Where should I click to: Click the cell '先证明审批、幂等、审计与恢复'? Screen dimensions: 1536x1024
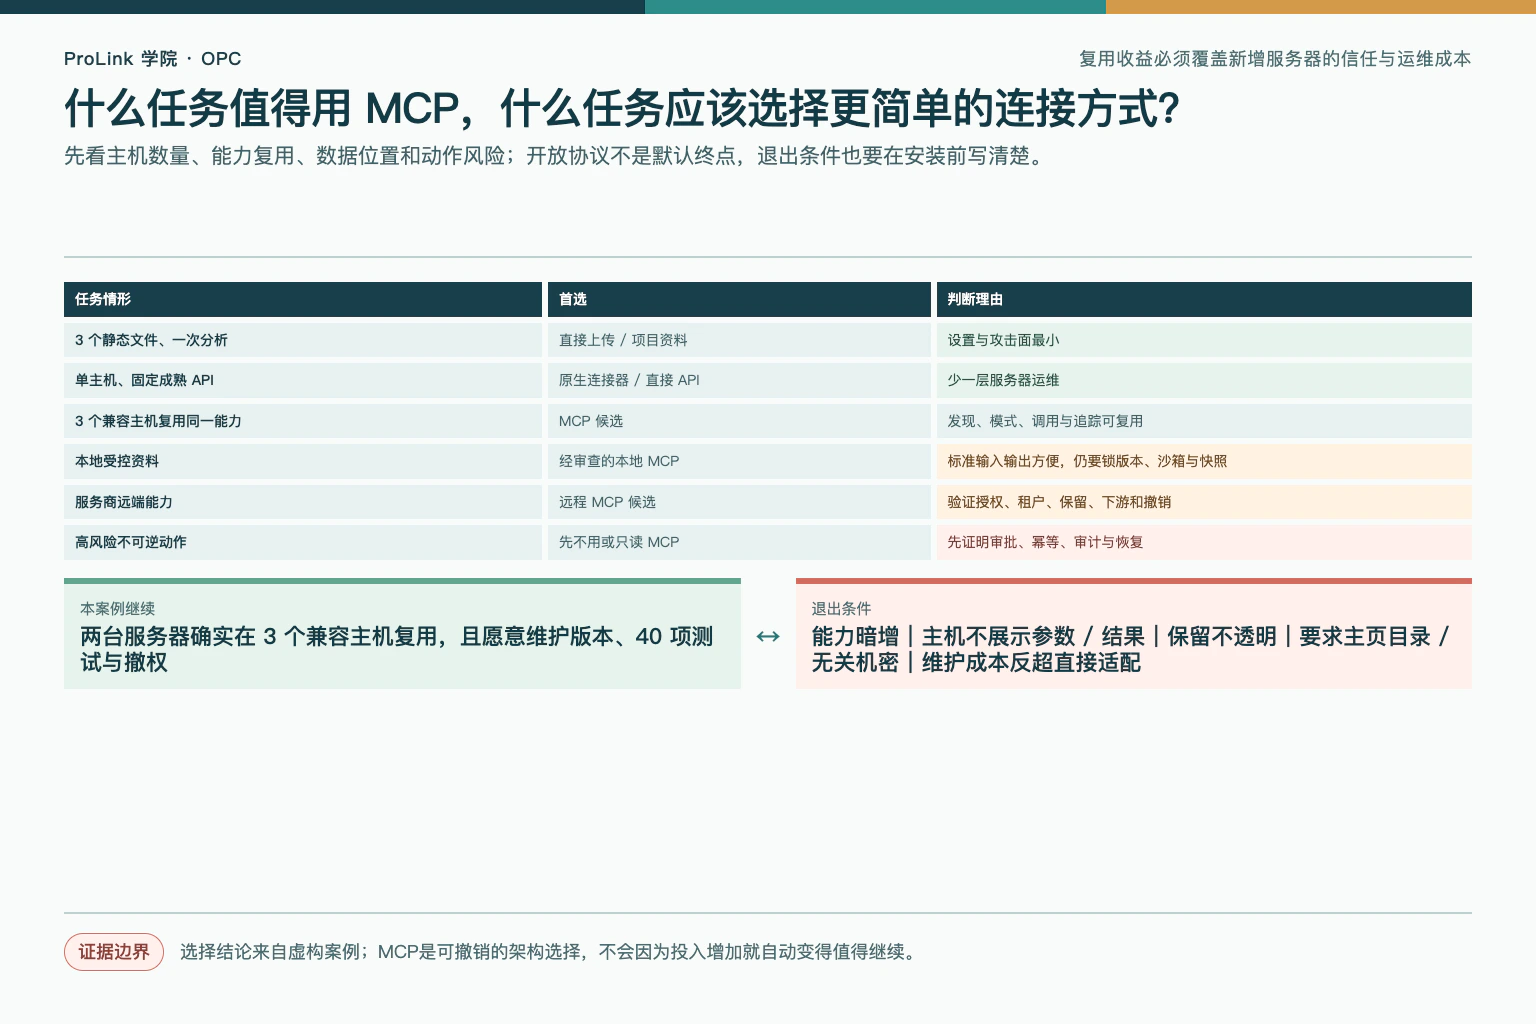[x=1204, y=542]
